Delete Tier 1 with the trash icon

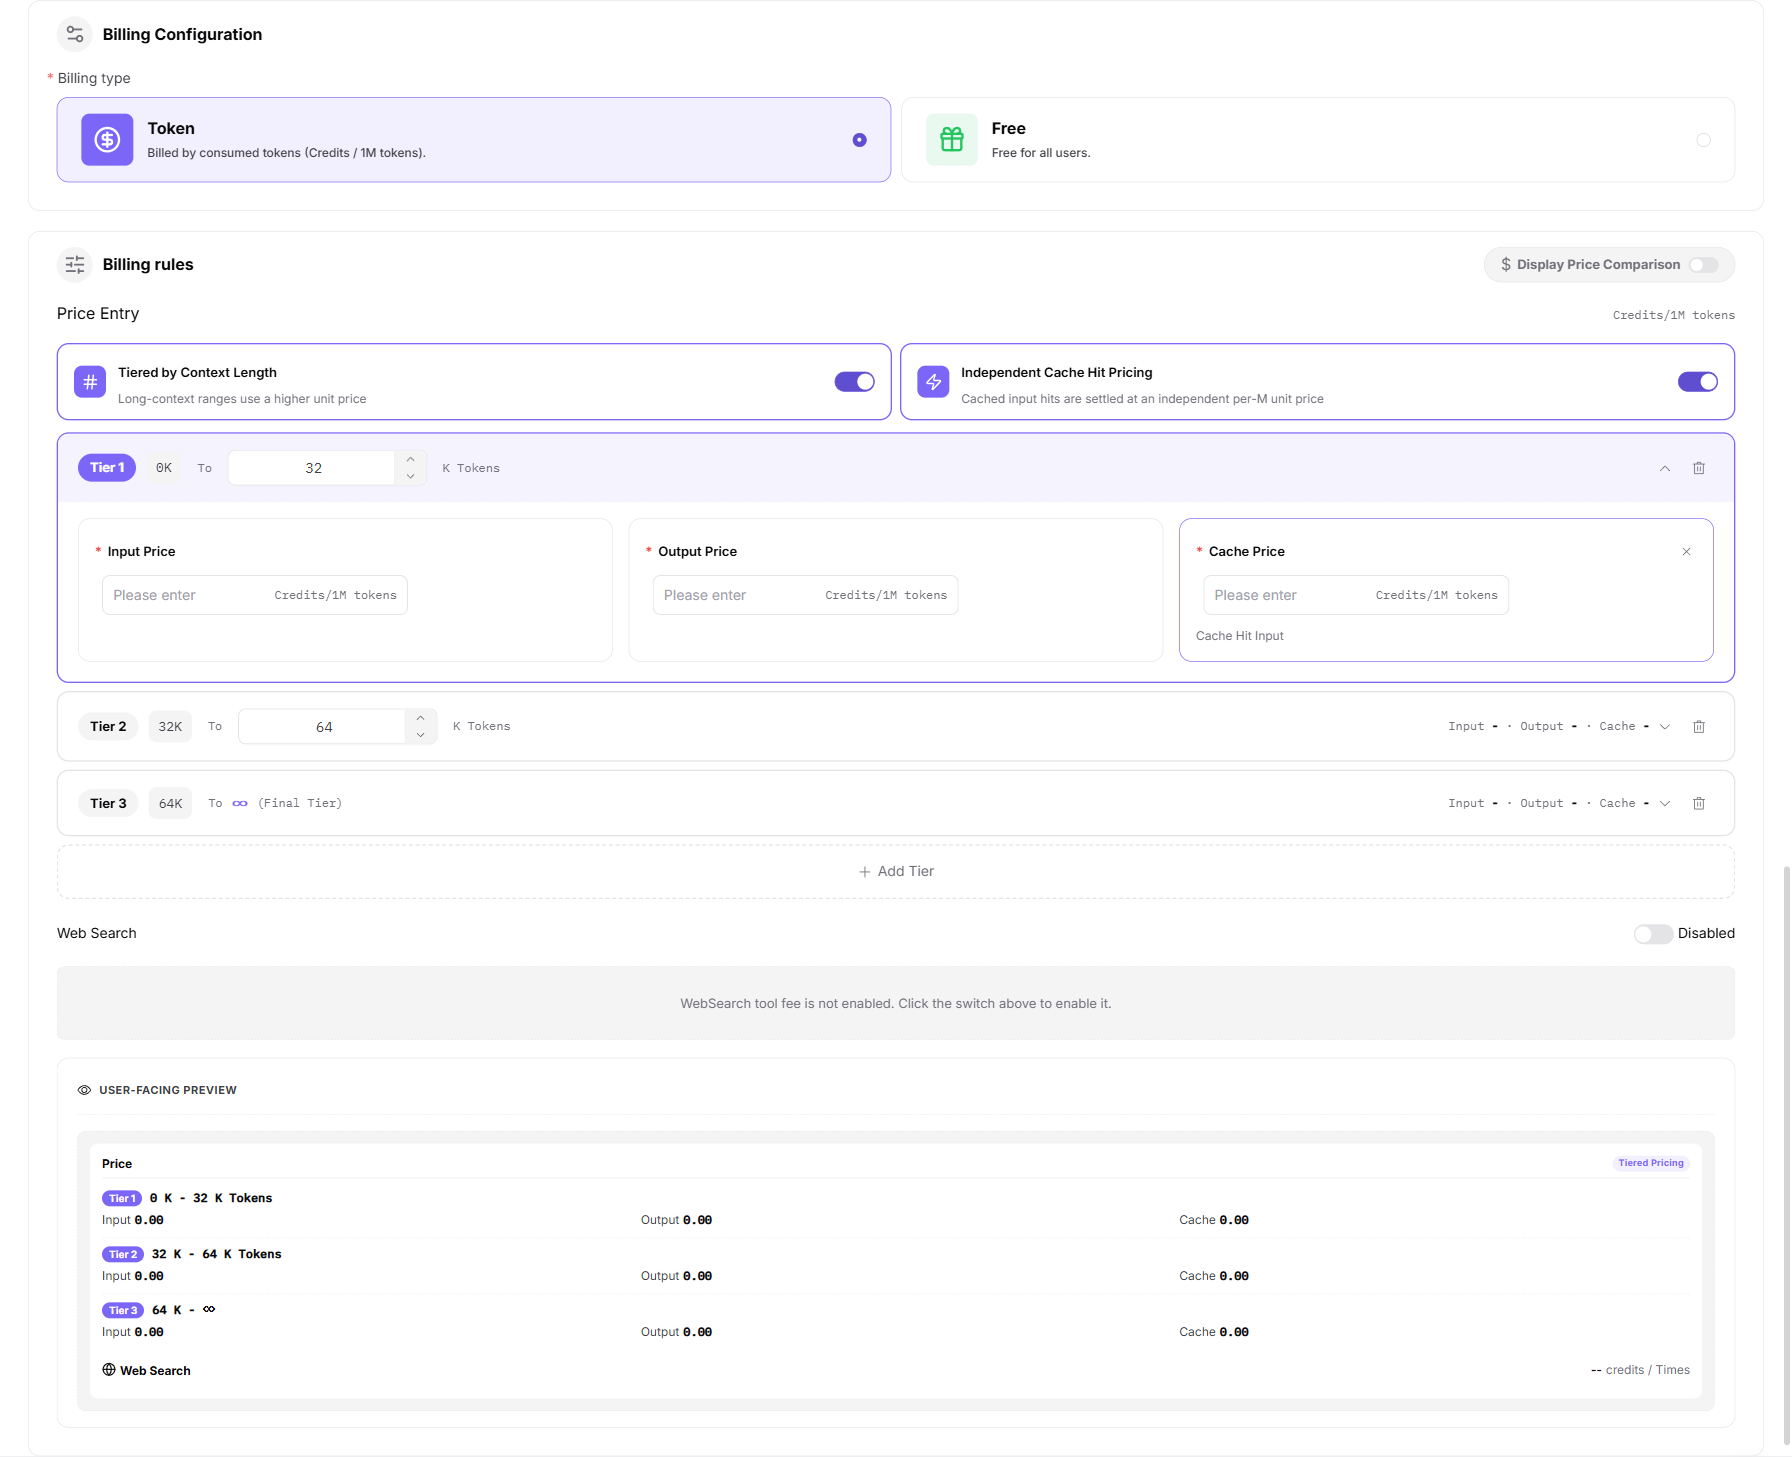[1699, 468]
